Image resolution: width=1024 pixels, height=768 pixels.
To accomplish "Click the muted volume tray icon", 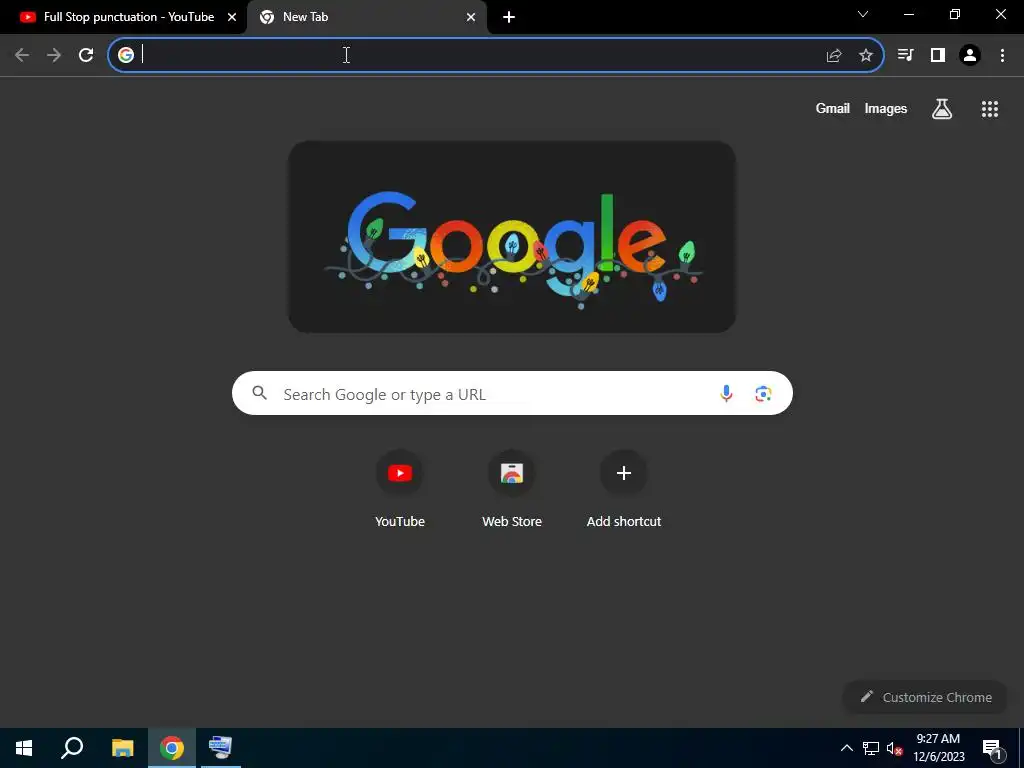I will click(x=894, y=748).
